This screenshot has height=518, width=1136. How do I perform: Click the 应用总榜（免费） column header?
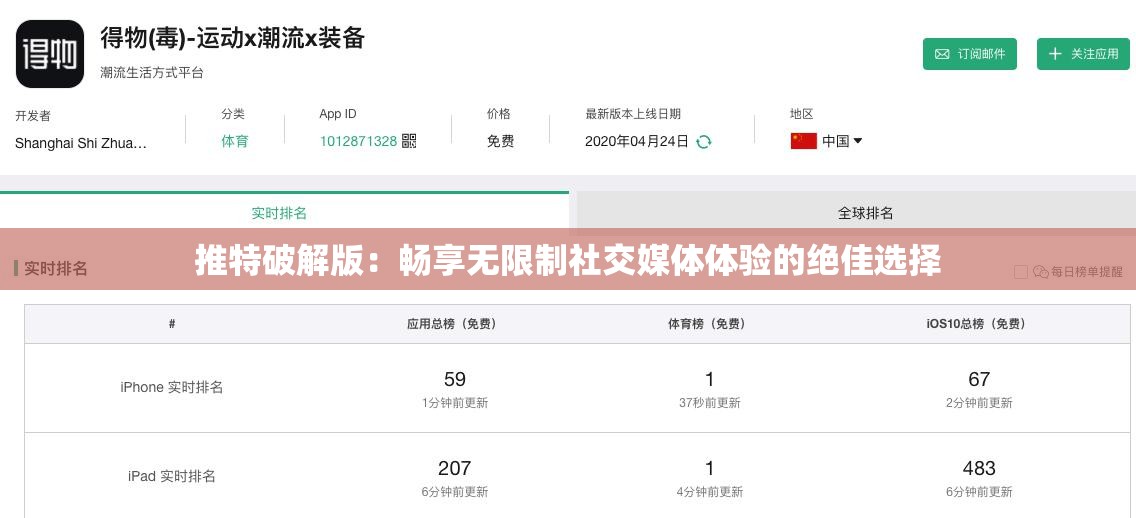454,325
